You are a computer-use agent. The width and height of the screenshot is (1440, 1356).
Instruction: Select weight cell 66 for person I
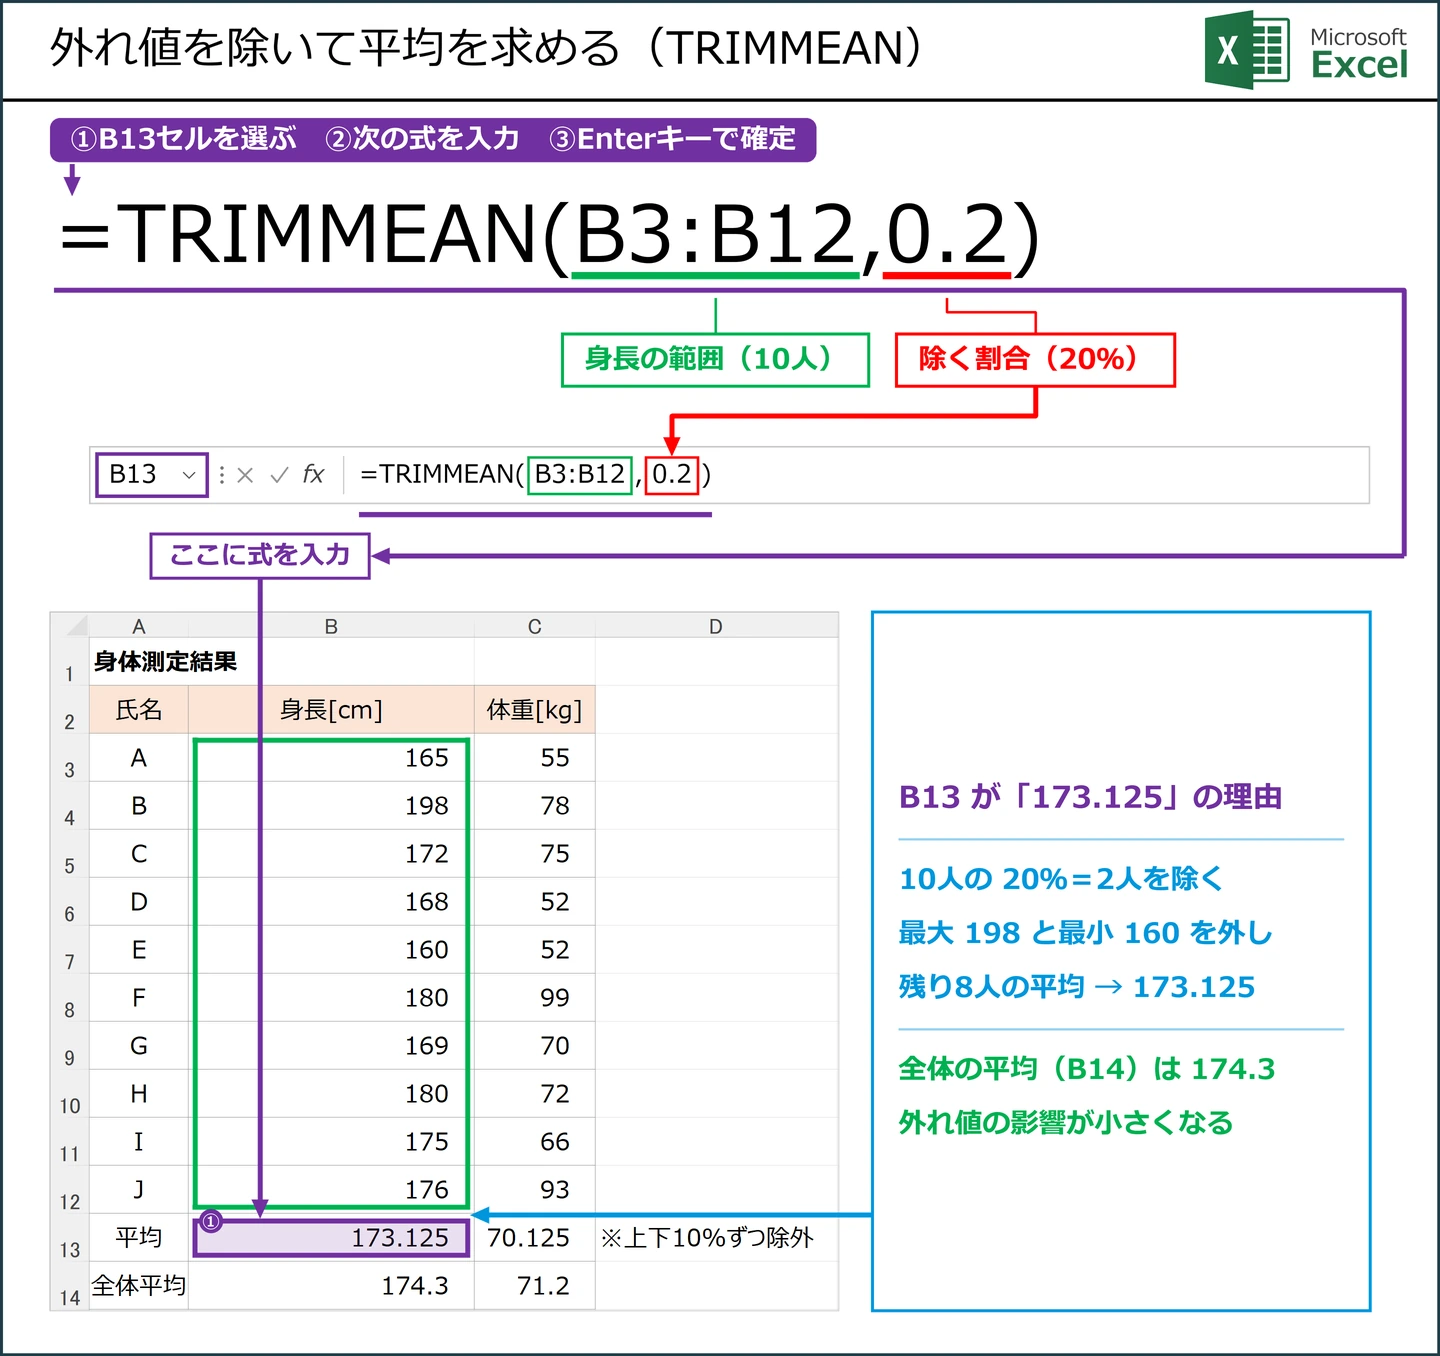click(x=535, y=1142)
